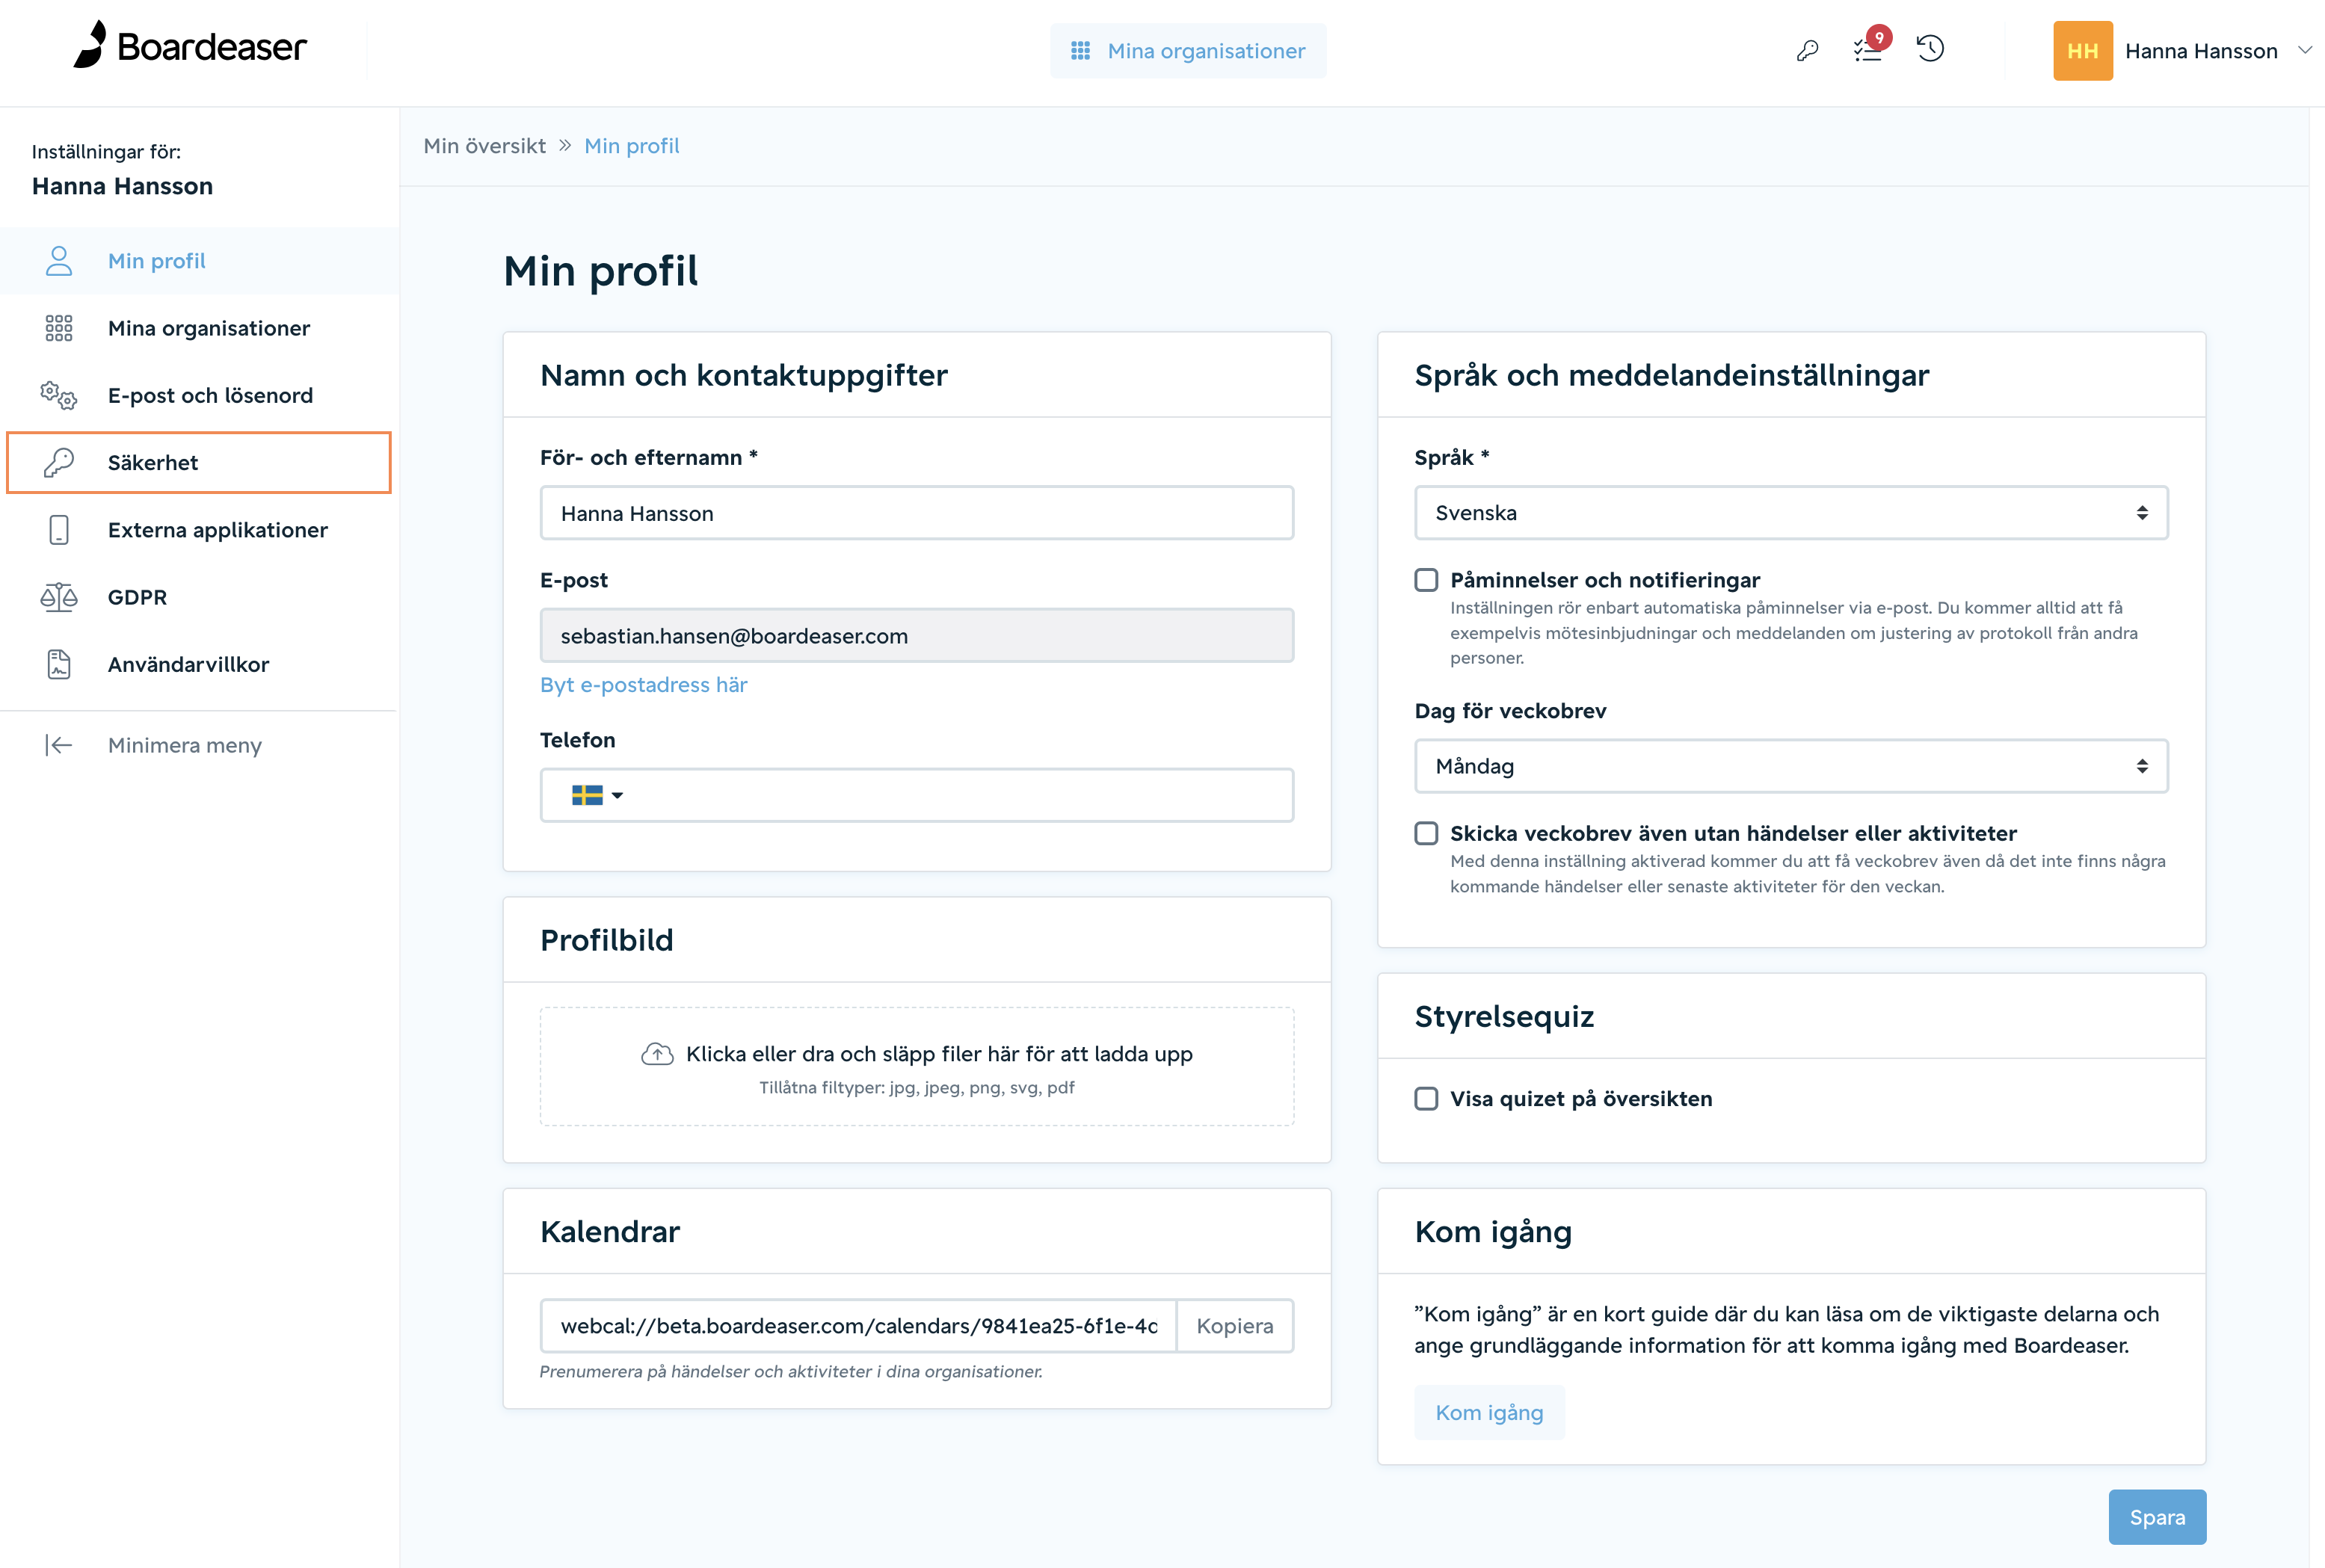
Task: Click the Kopiera calendar link button
Action: point(1235,1326)
